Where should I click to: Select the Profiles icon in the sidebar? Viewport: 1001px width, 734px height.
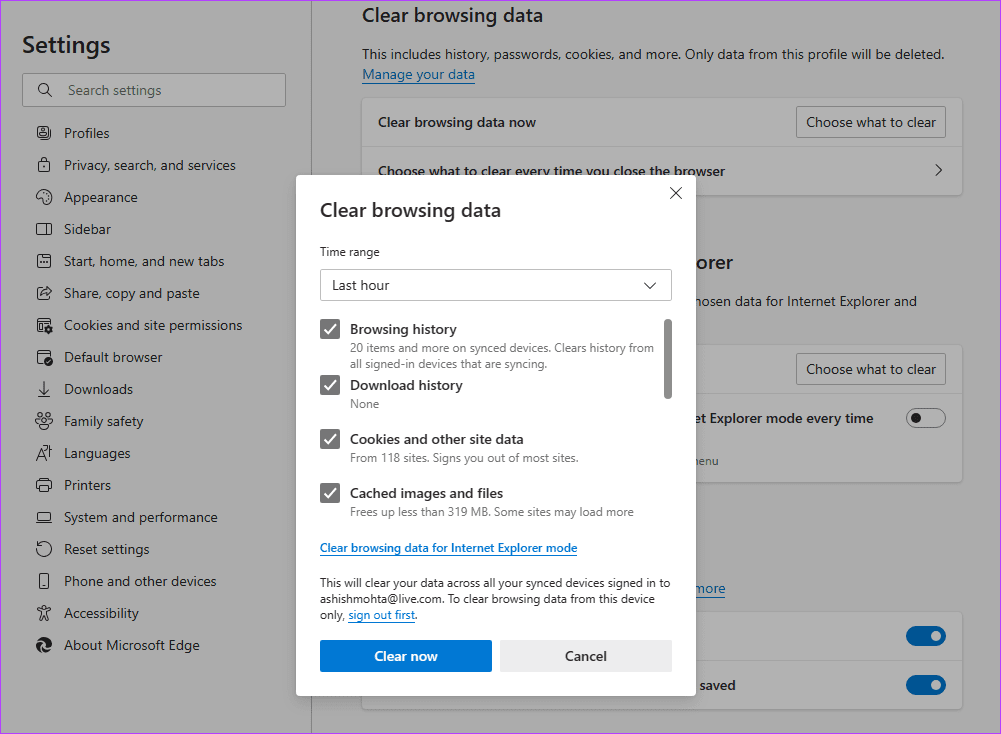42,132
